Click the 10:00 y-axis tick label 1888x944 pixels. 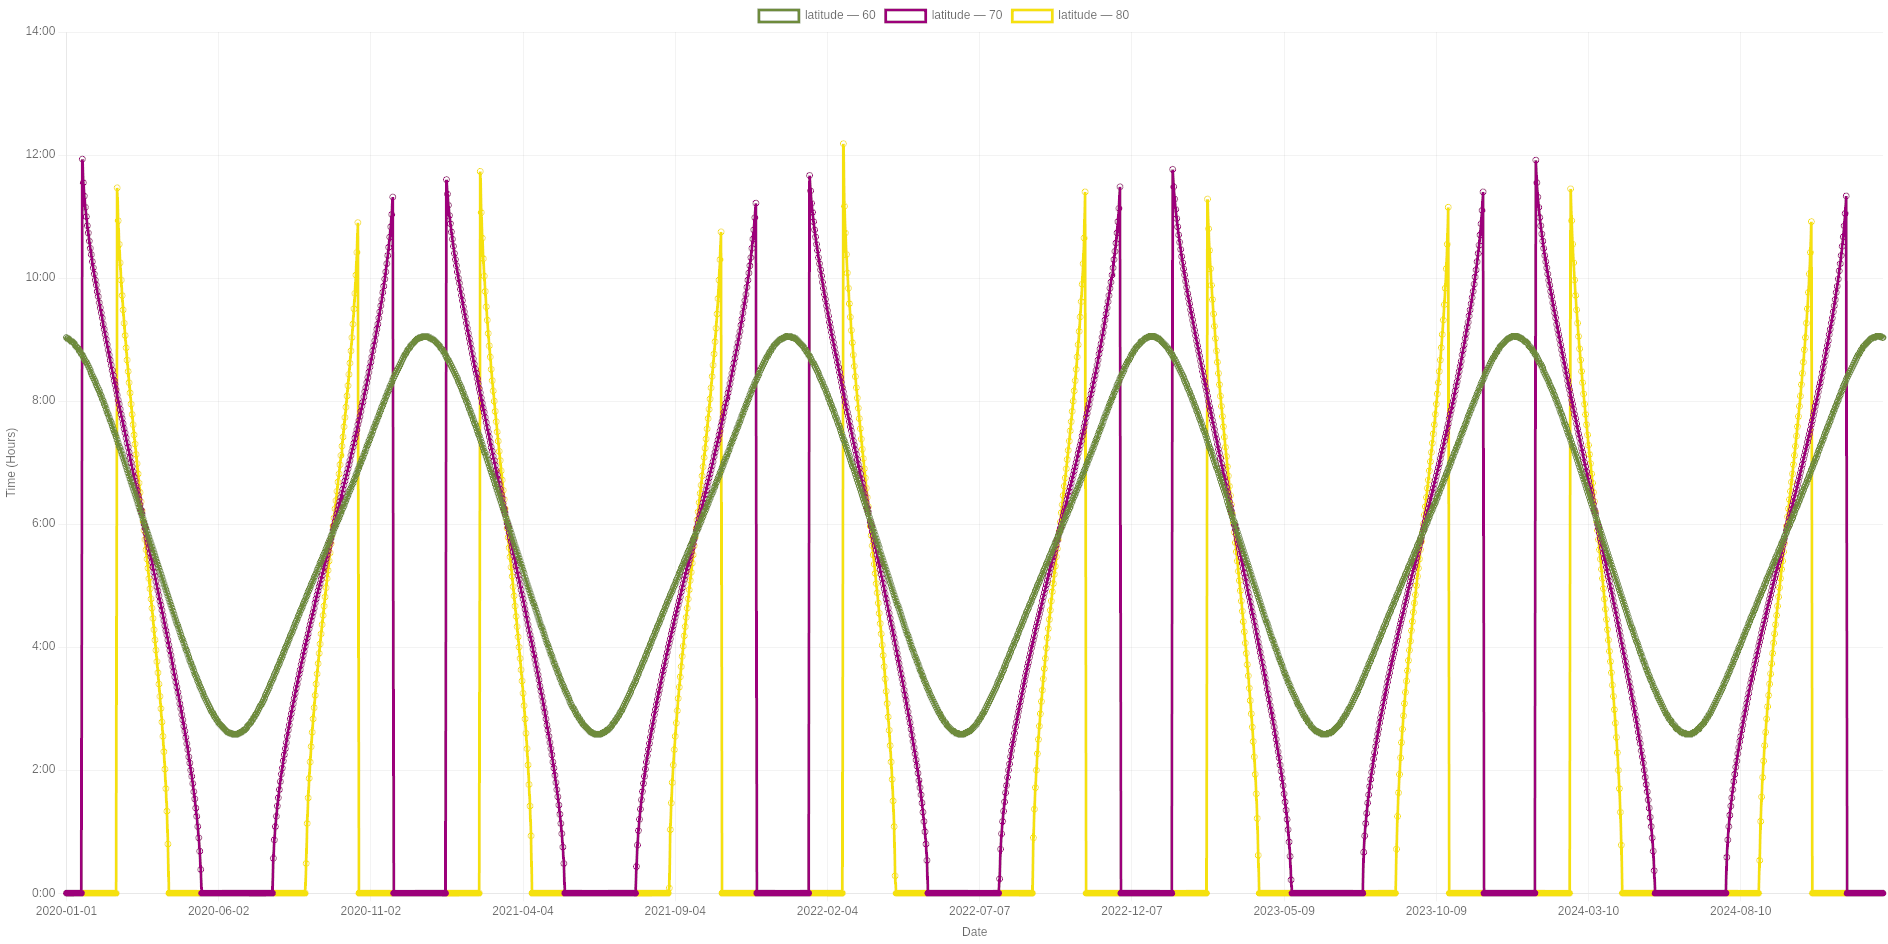pyautogui.click(x=40, y=277)
